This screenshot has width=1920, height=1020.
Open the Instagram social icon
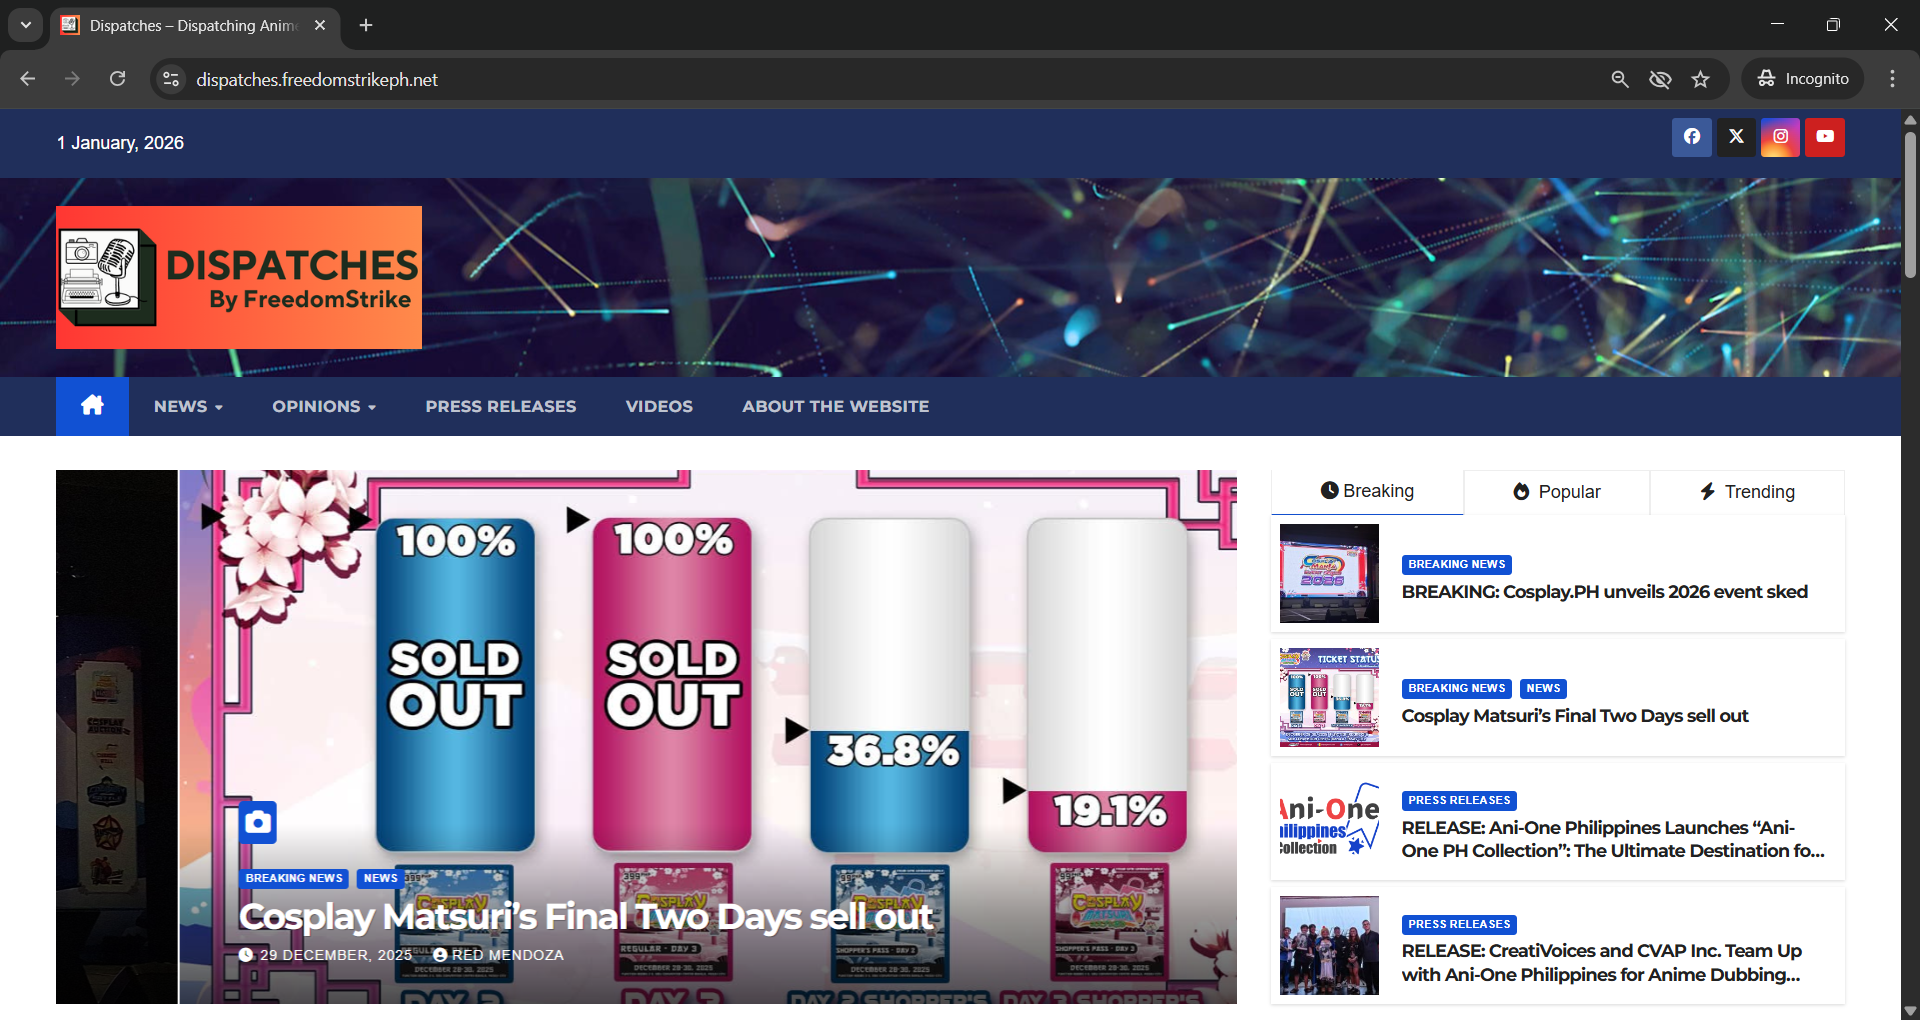click(x=1781, y=137)
